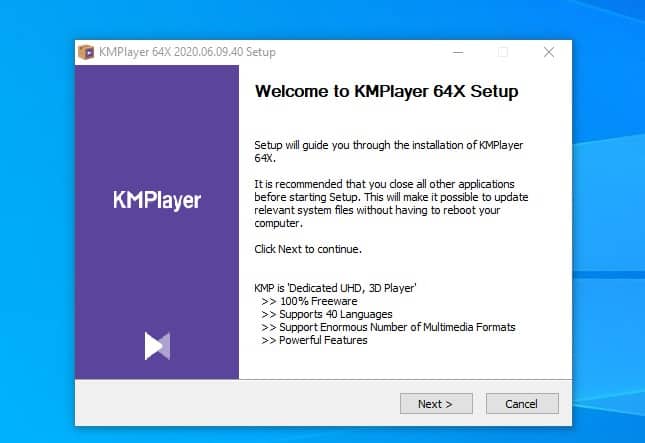
Task: Click the line "KMP is 'Dedicated UHD, 3D Player'"
Action: [x=335, y=288]
